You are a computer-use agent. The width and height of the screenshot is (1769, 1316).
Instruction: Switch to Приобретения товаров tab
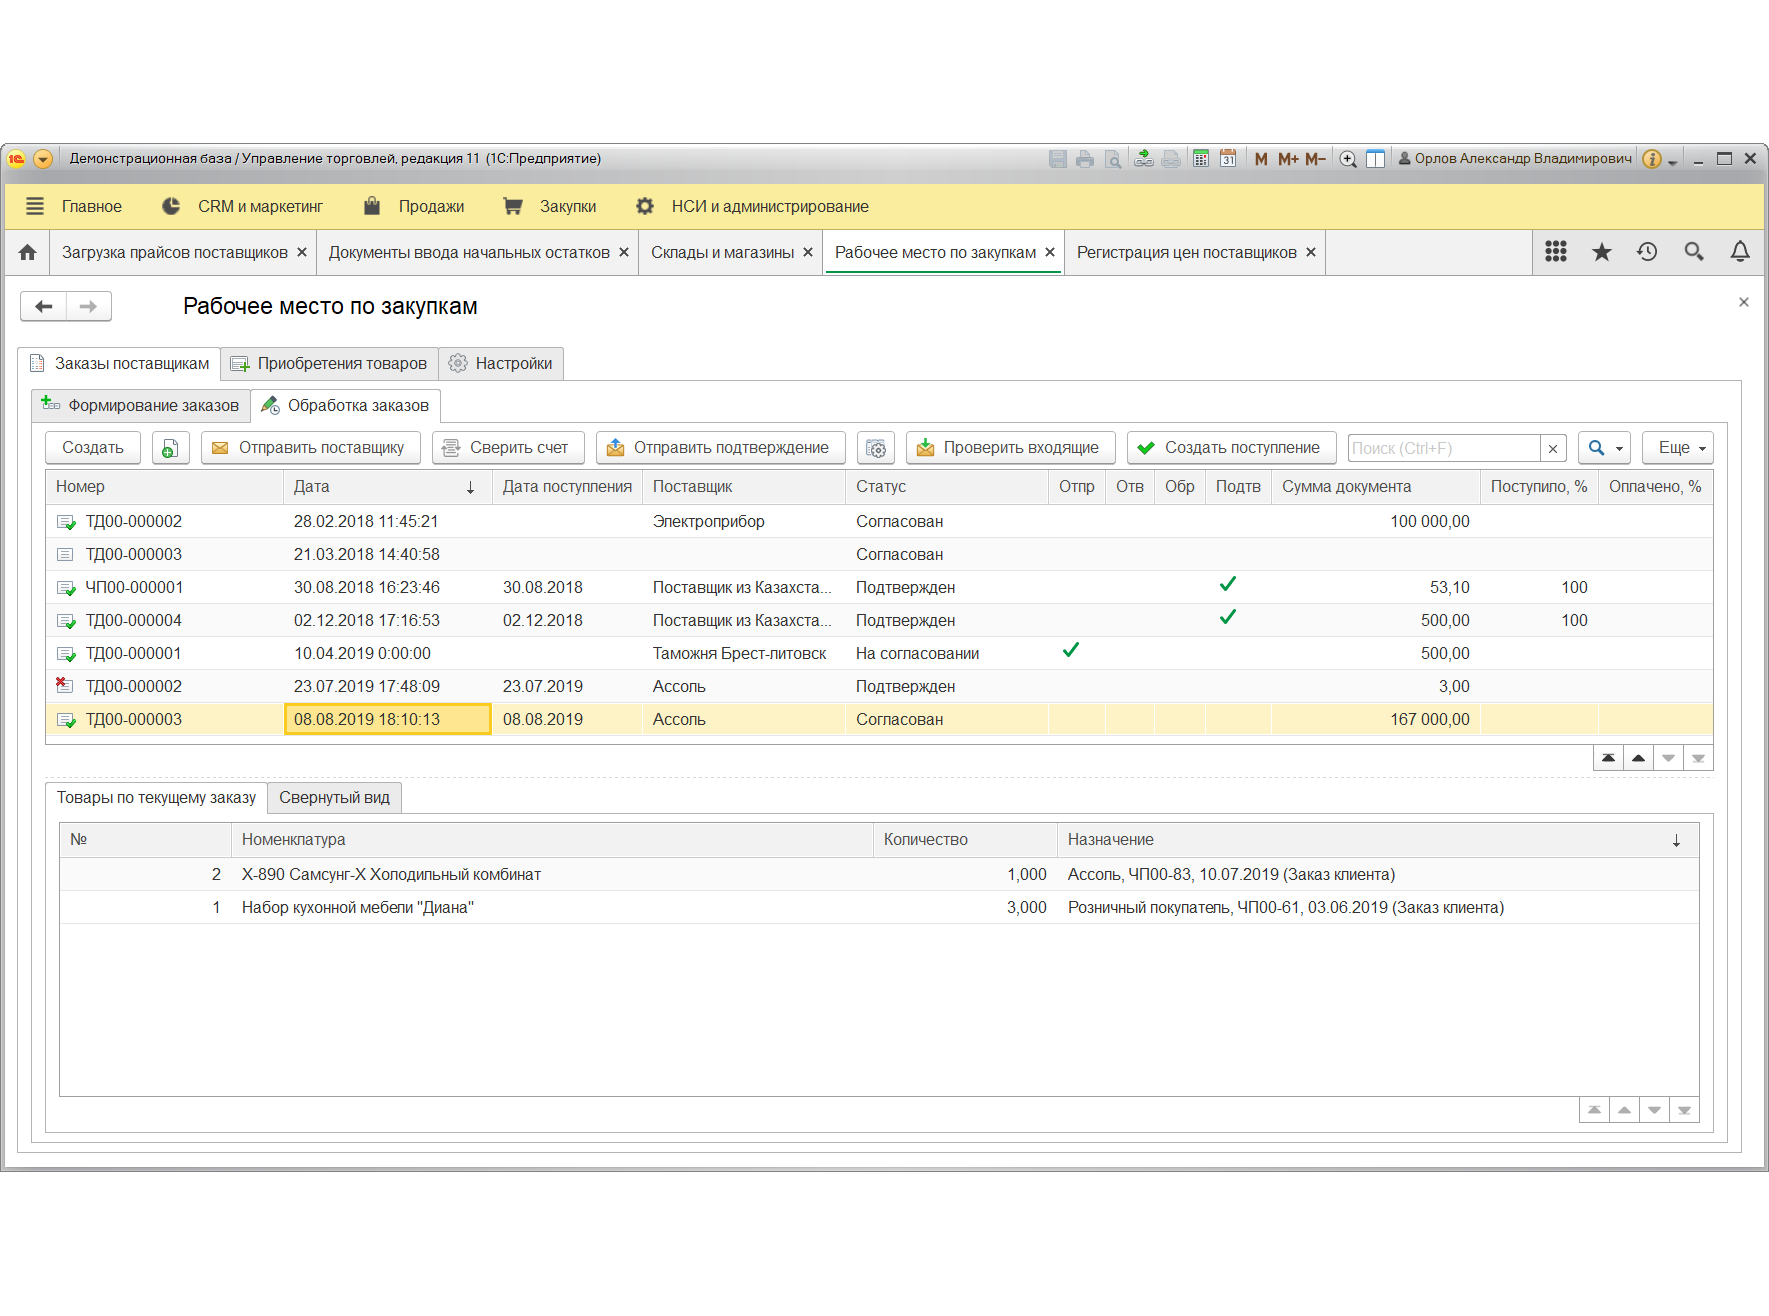click(x=329, y=364)
